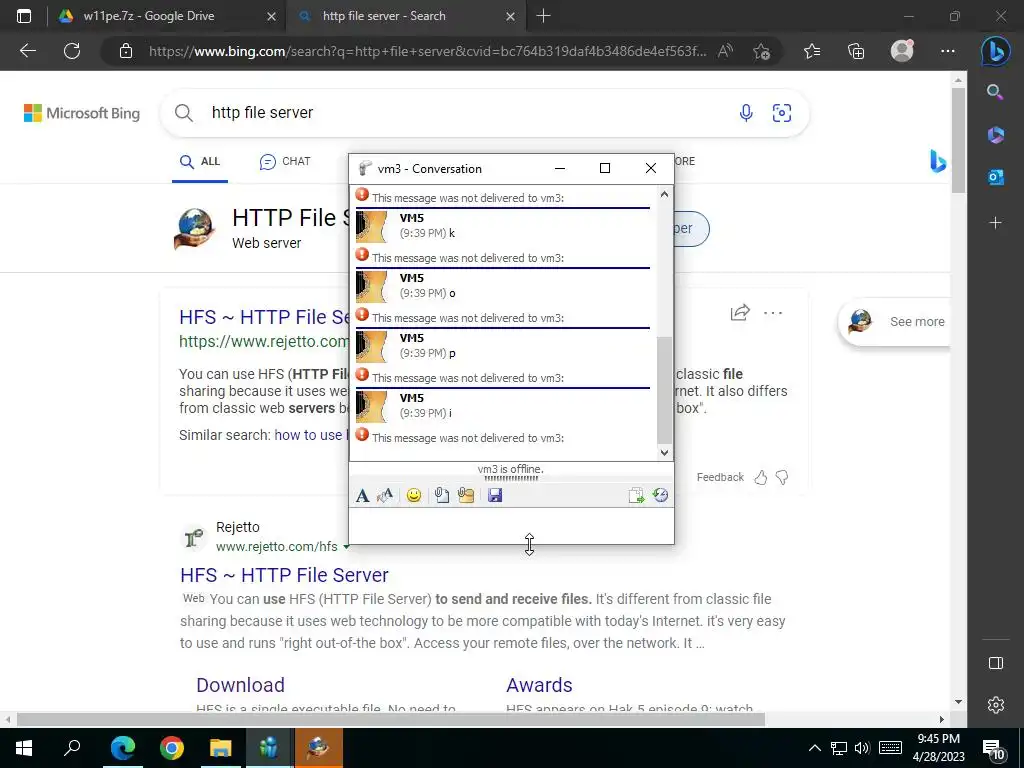The width and height of the screenshot is (1024, 768).
Task: Click the VM5 avatar next to message p
Action: 372,346
